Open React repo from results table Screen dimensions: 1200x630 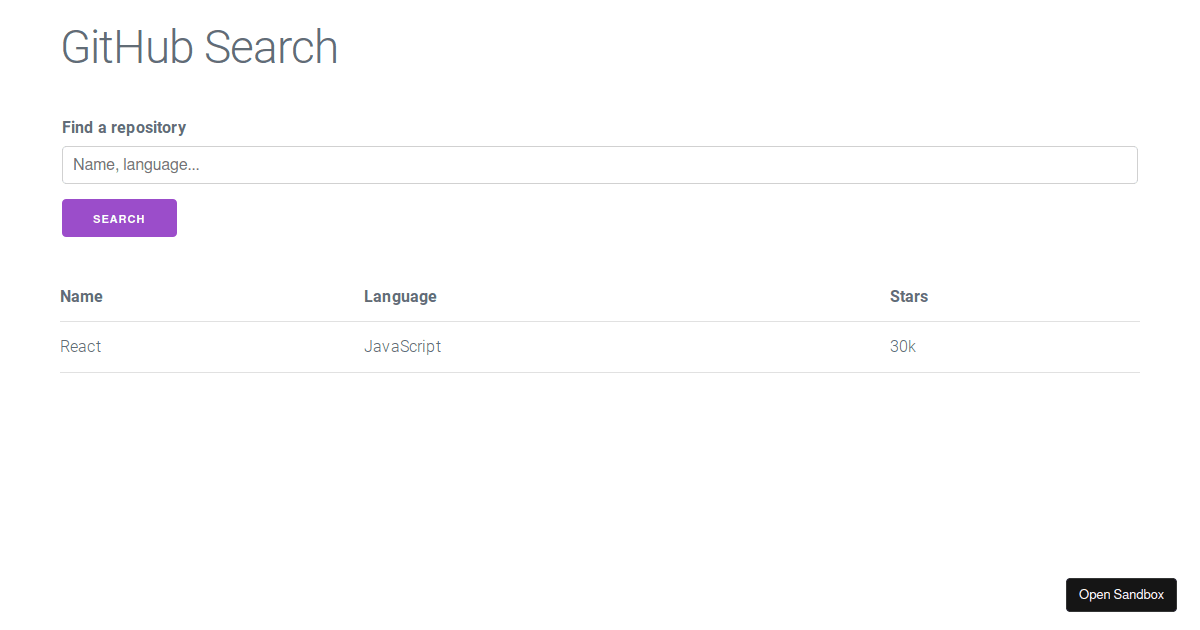click(80, 346)
